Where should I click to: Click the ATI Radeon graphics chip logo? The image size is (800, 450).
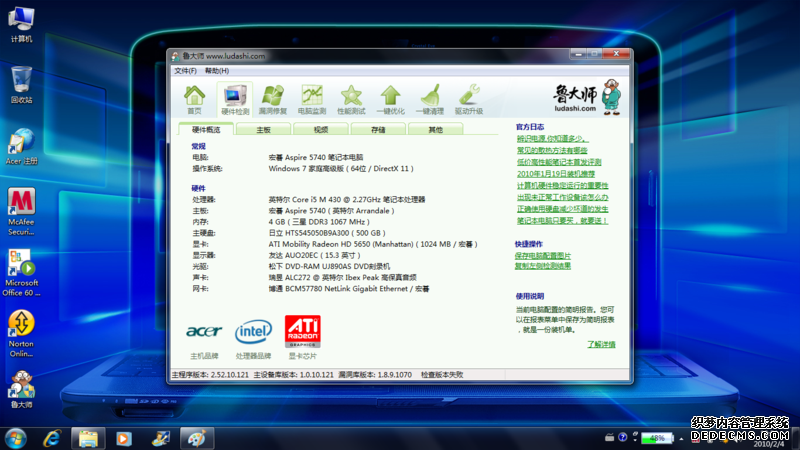click(302, 330)
